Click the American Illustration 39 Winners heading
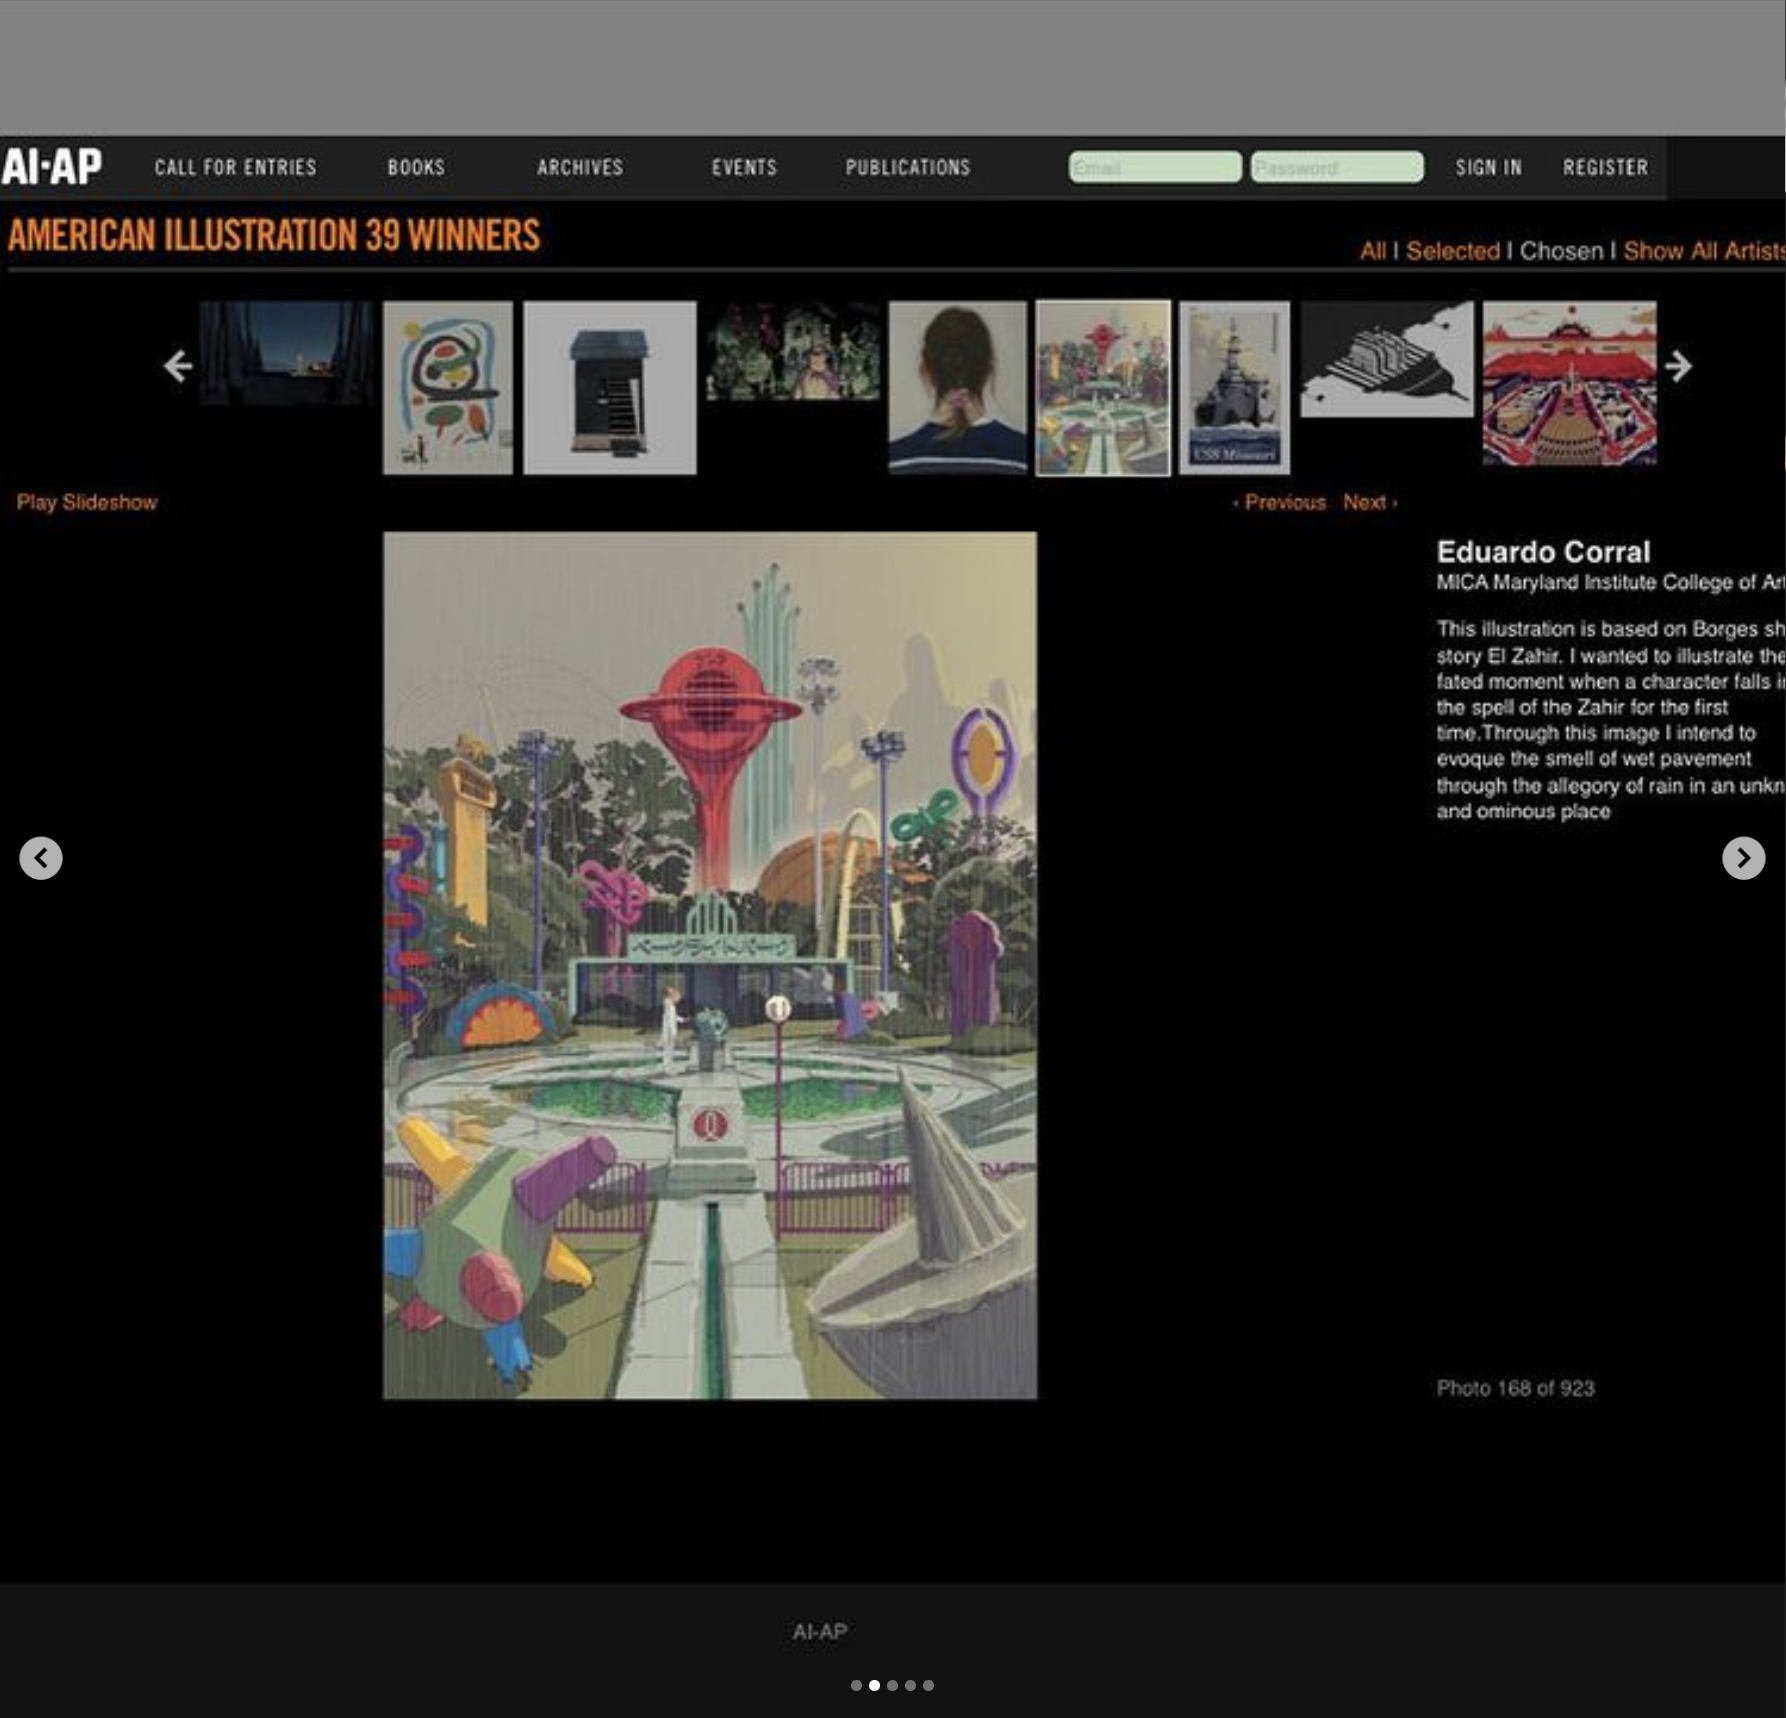Screen dimensions: 1786x1718 tap(274, 236)
